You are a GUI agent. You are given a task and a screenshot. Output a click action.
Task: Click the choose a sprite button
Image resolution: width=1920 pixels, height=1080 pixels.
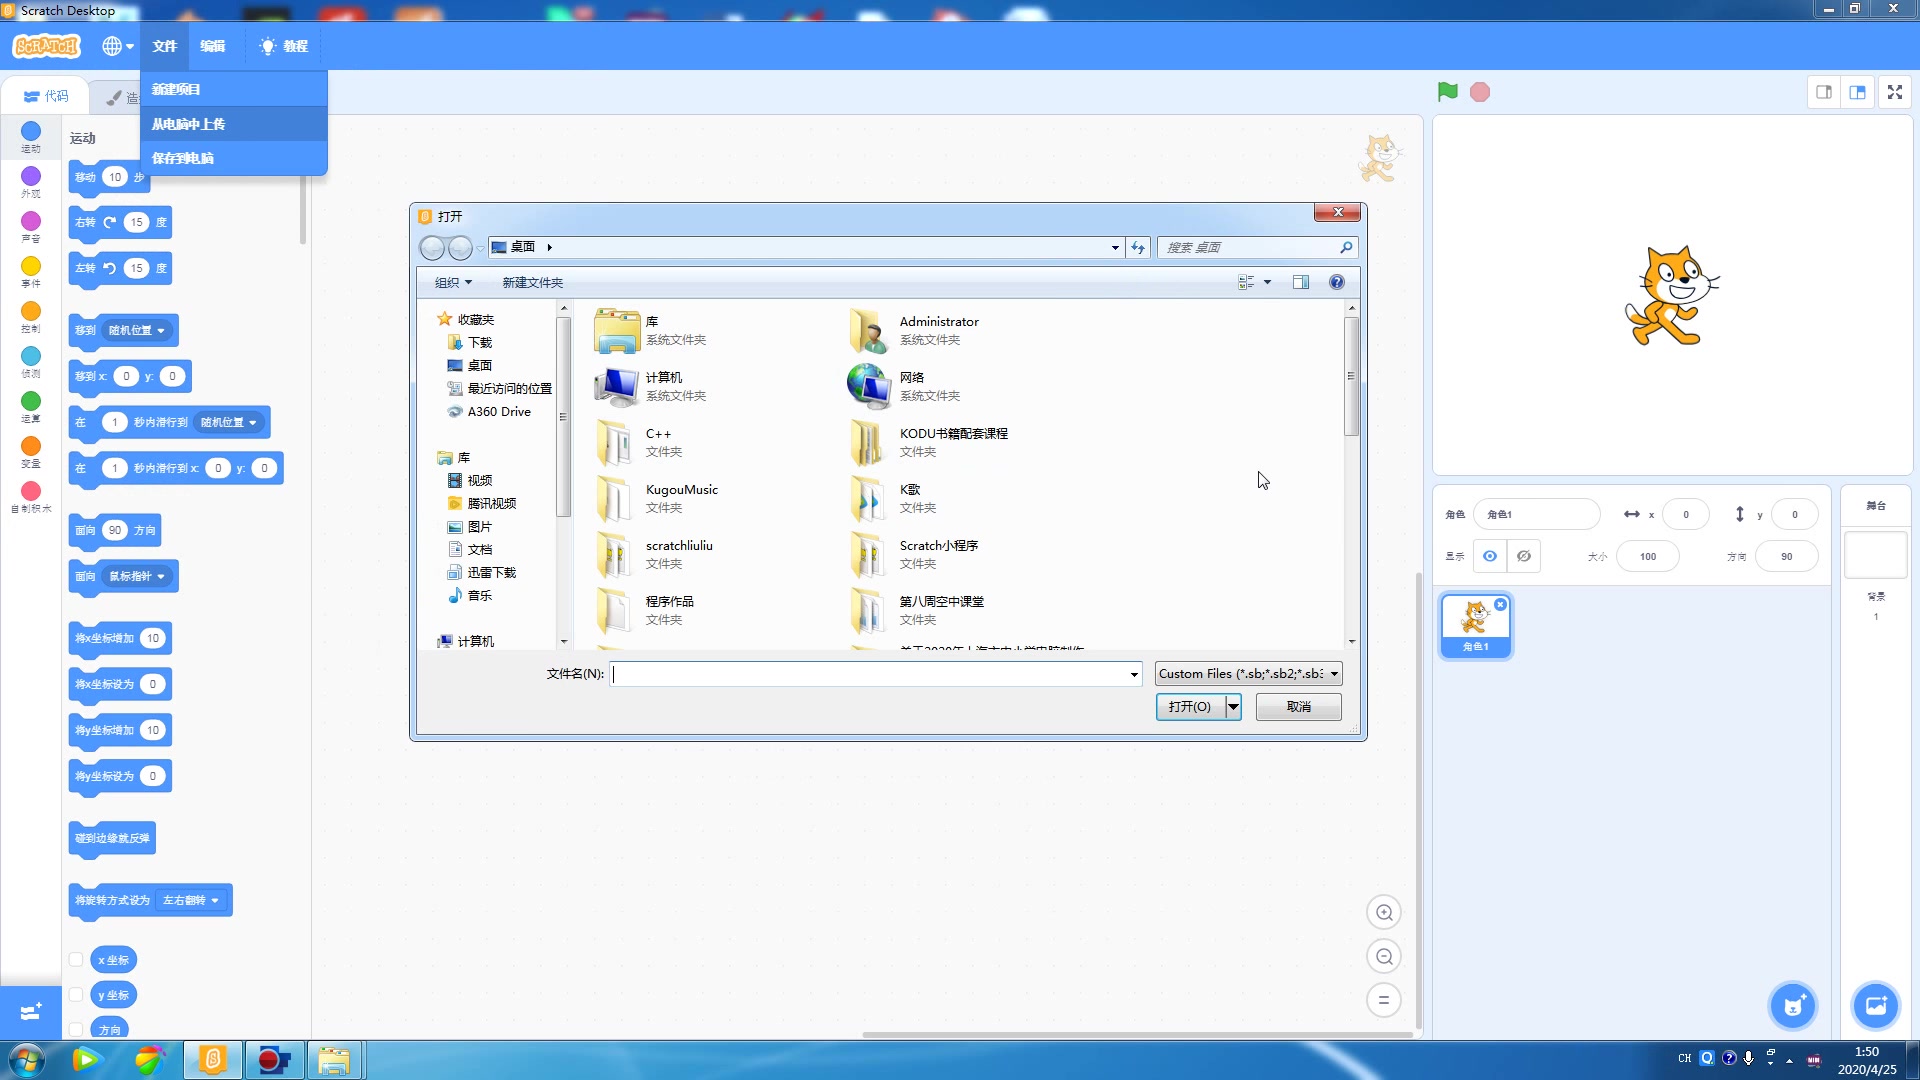(x=1793, y=1006)
